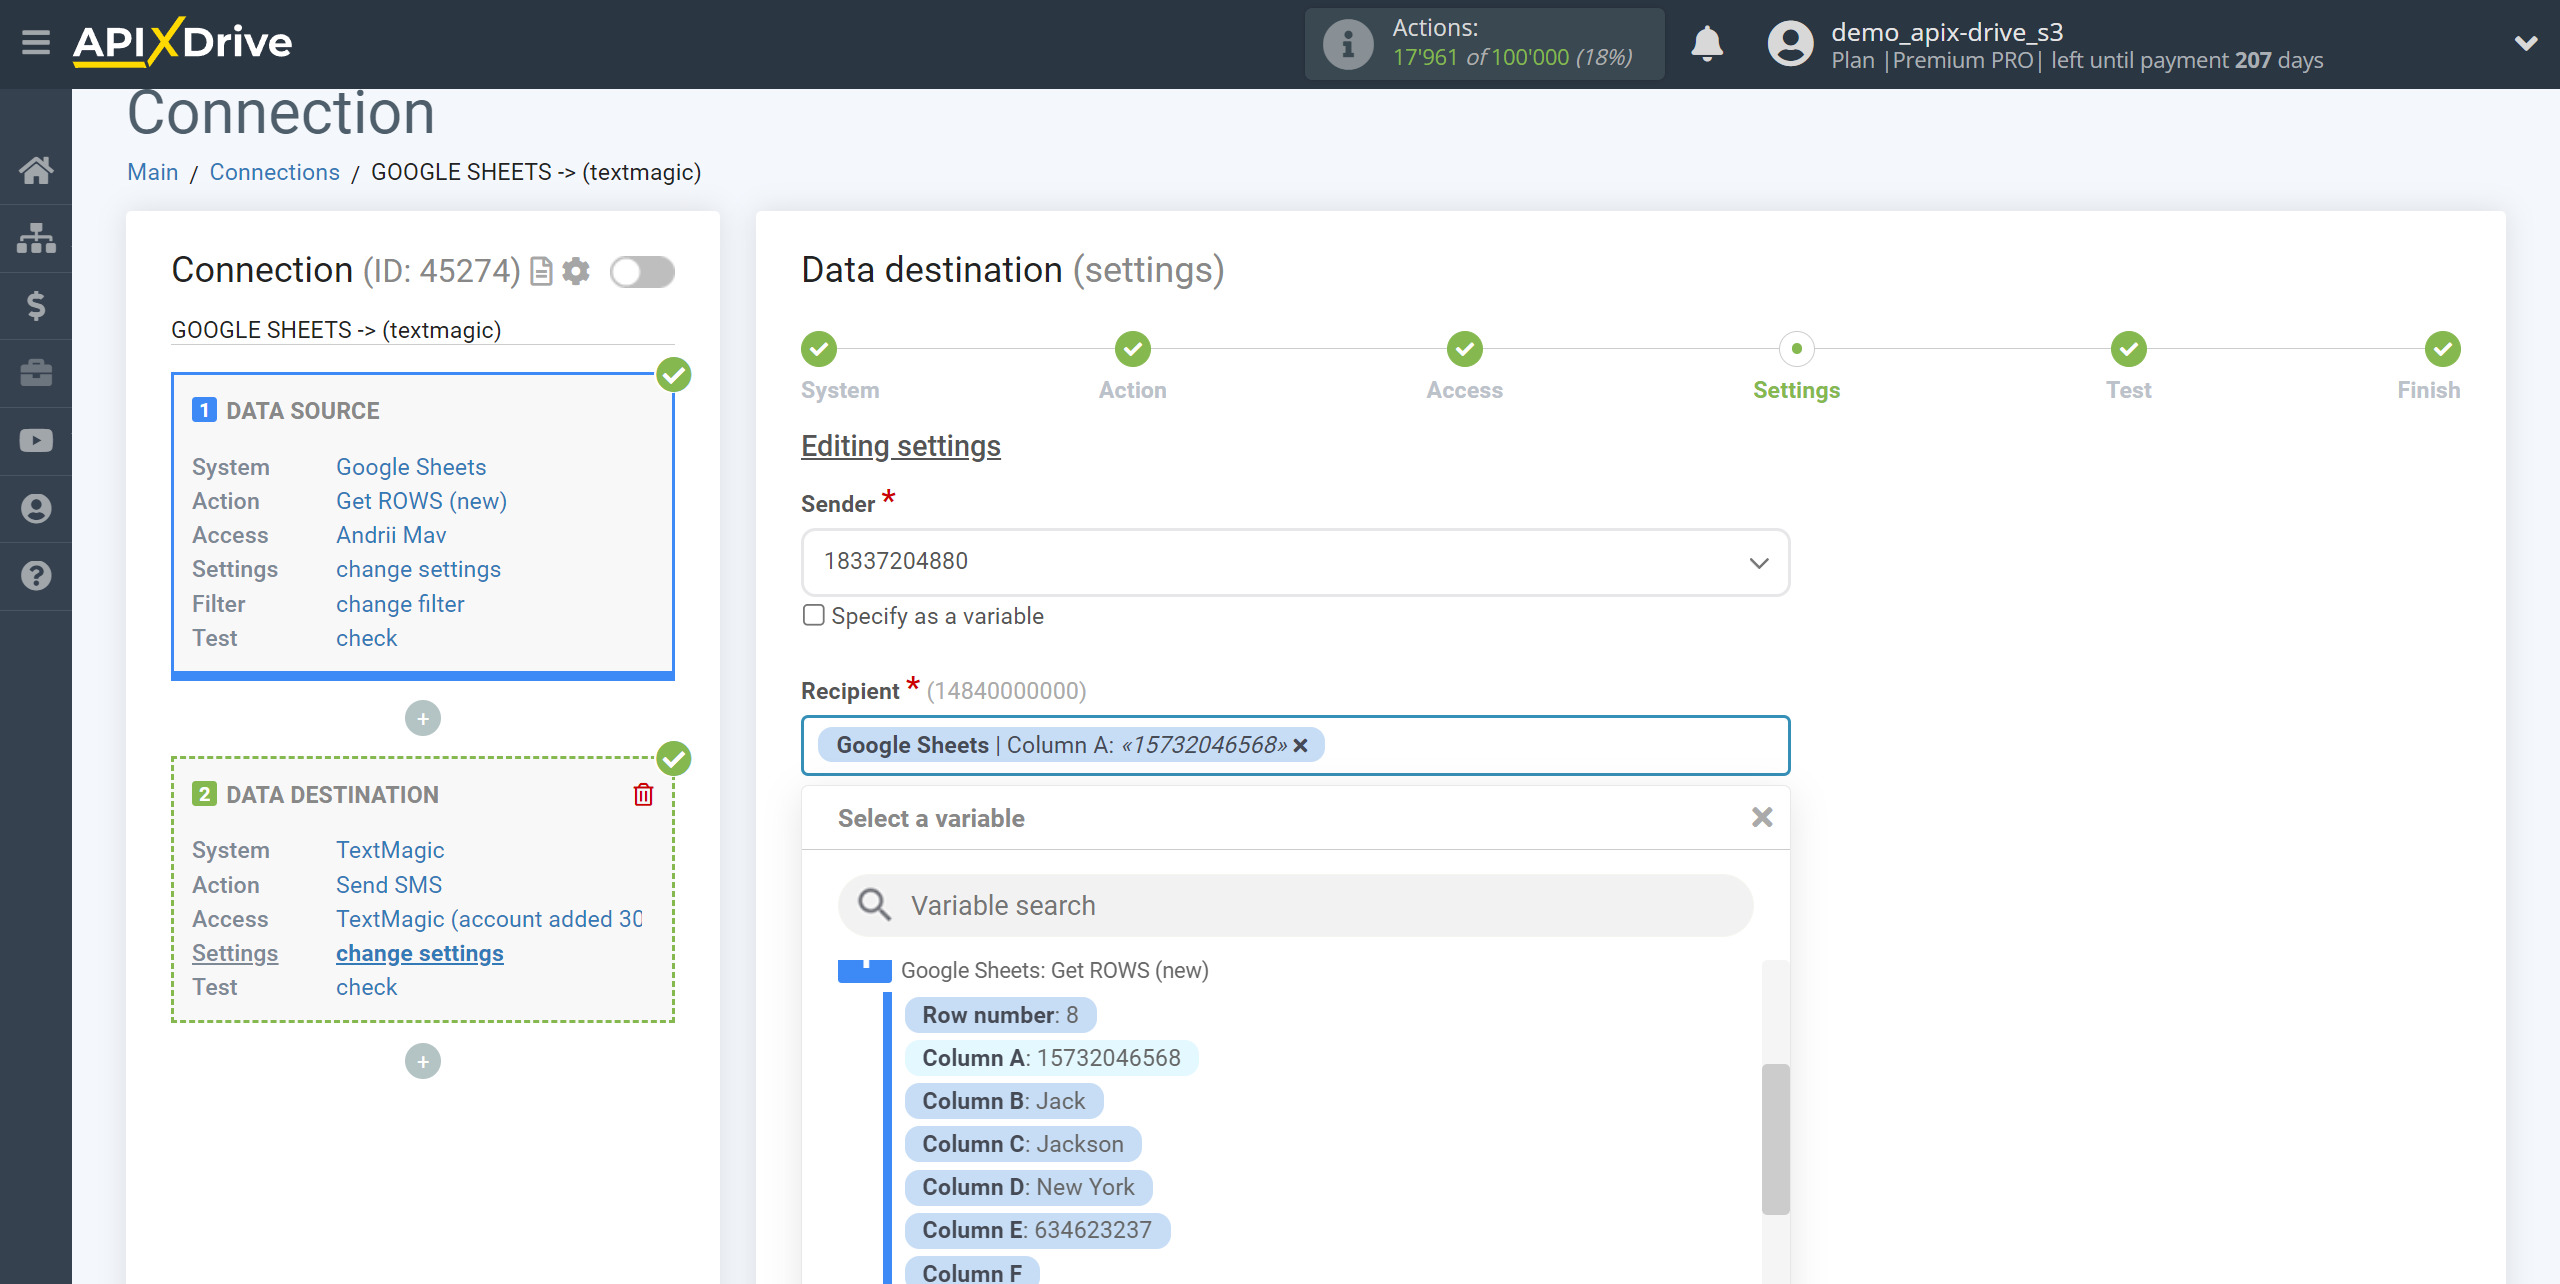The image size is (2560, 1284).
Task: Open the hamburger menu icon
Action: click(36, 43)
